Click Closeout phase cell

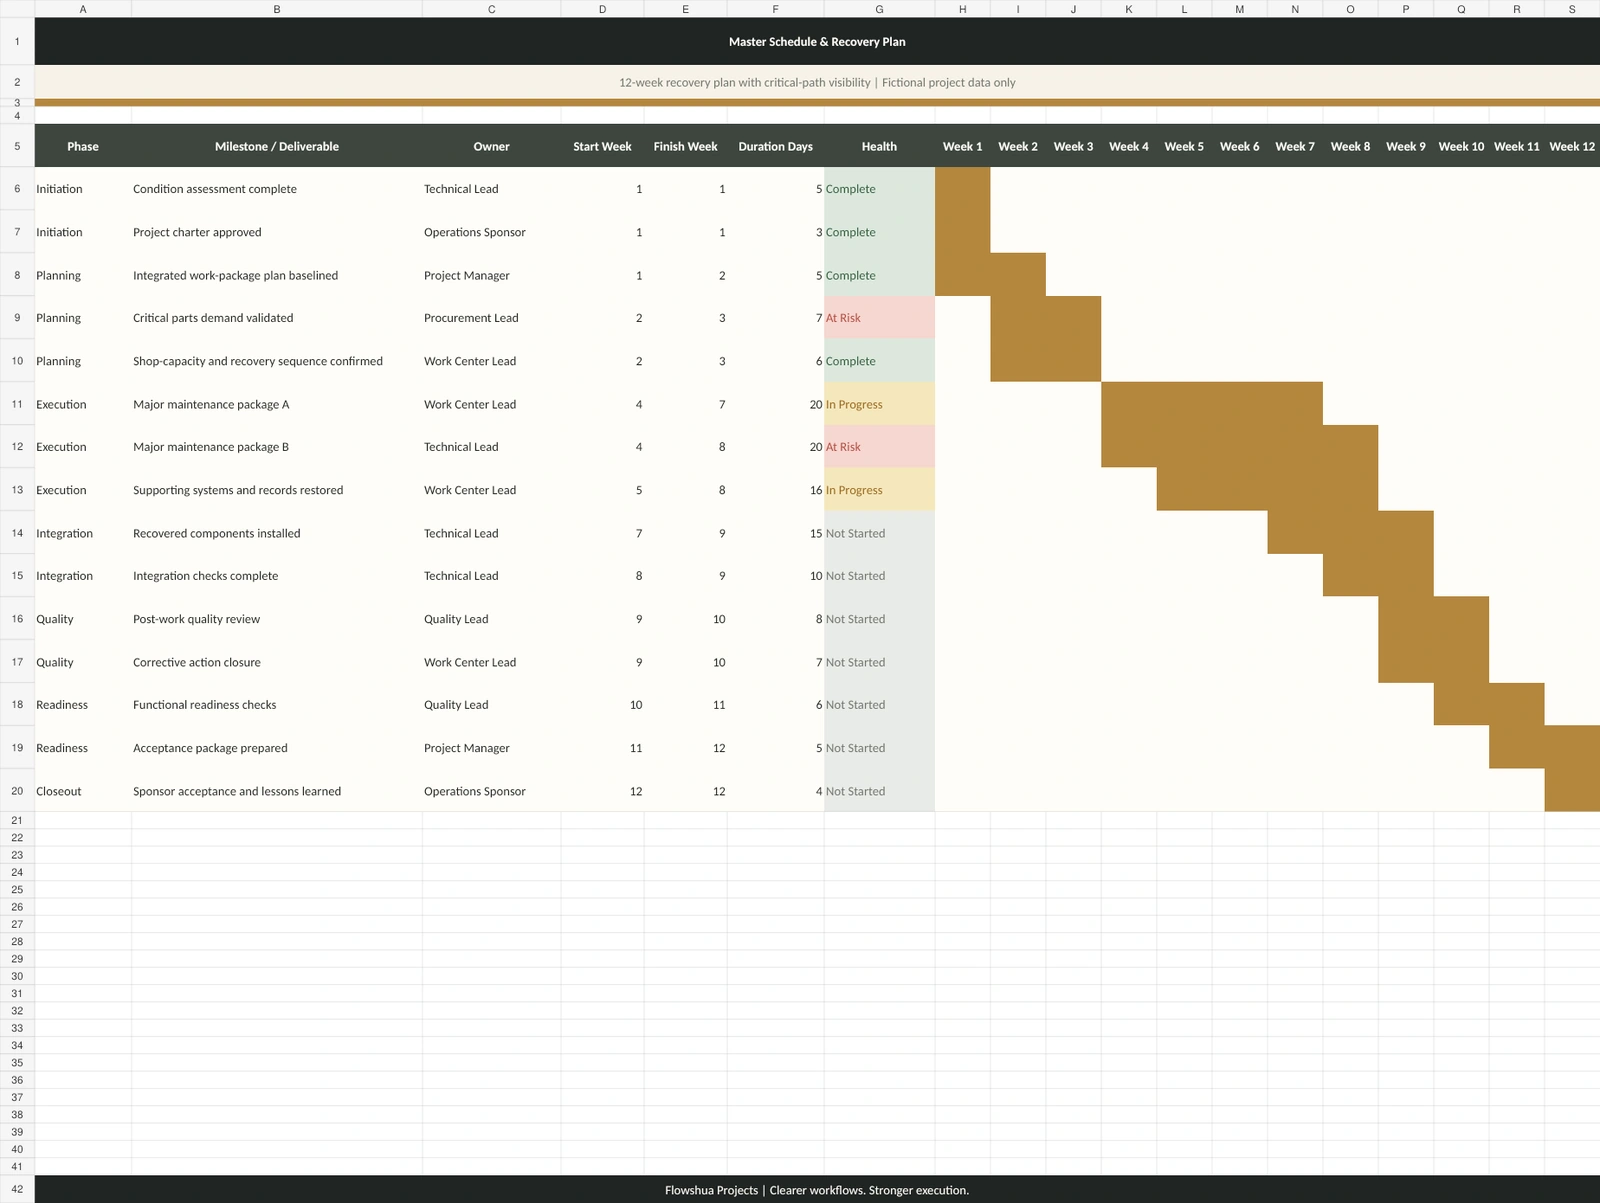83,791
